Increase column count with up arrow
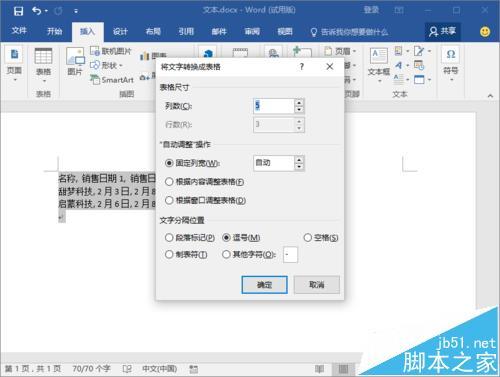The width and height of the screenshot is (500, 377). (x=299, y=103)
